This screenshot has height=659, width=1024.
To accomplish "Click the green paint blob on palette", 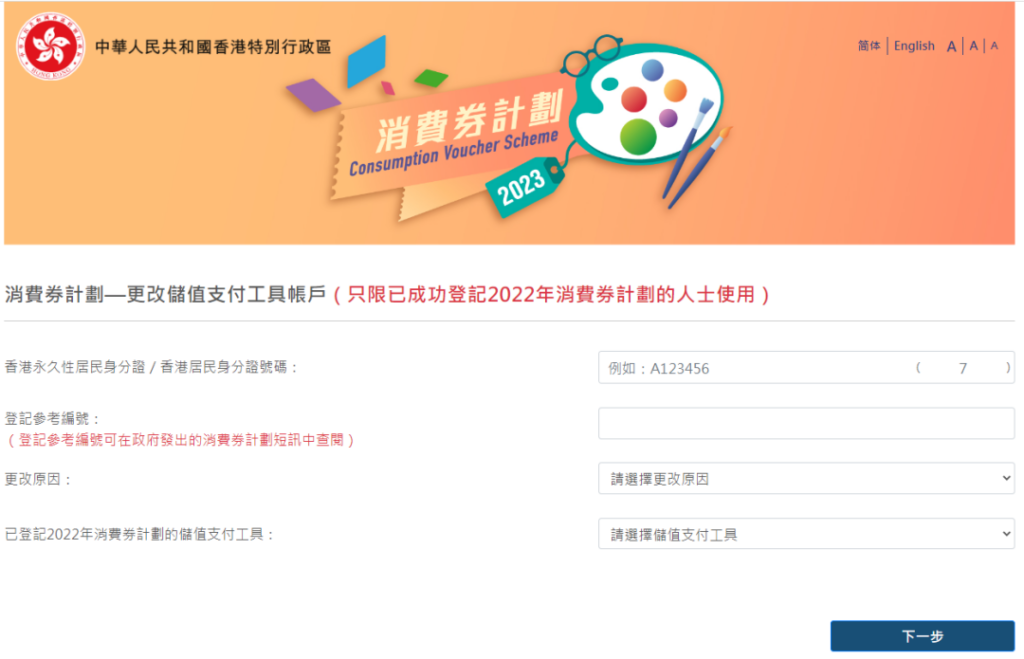I will [637, 135].
